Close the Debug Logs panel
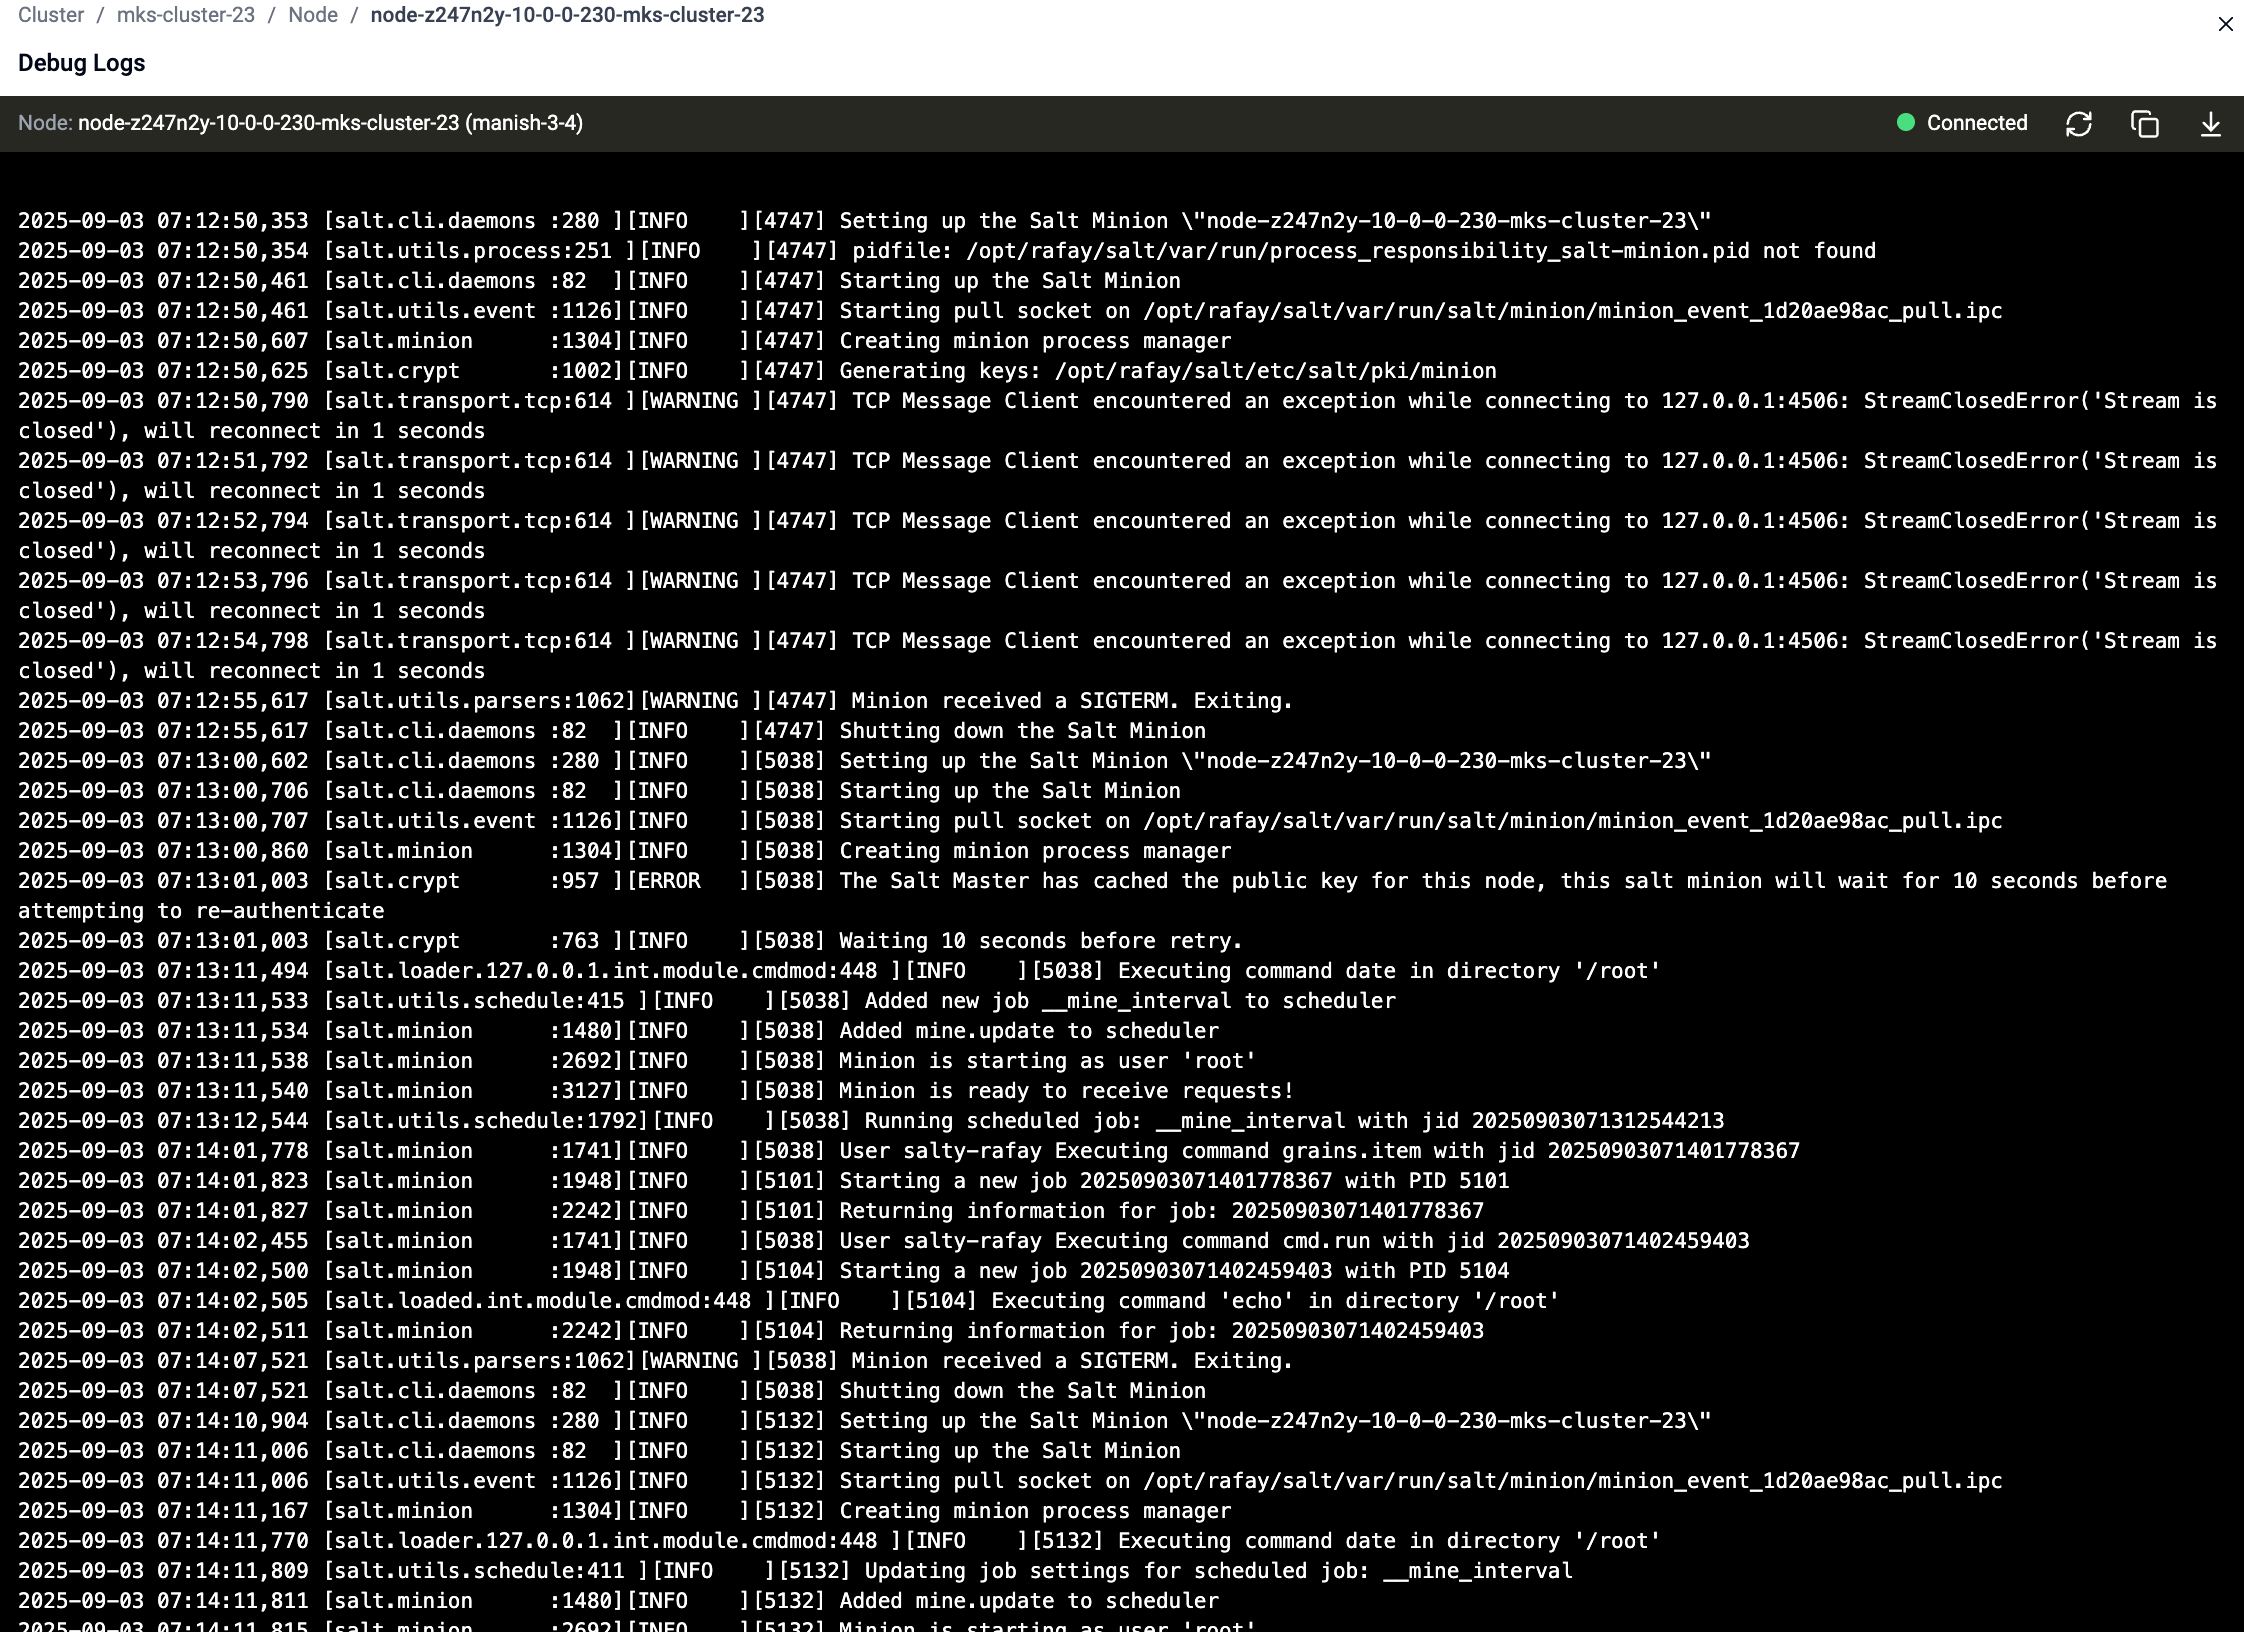The width and height of the screenshot is (2244, 1632). coord(2225,24)
